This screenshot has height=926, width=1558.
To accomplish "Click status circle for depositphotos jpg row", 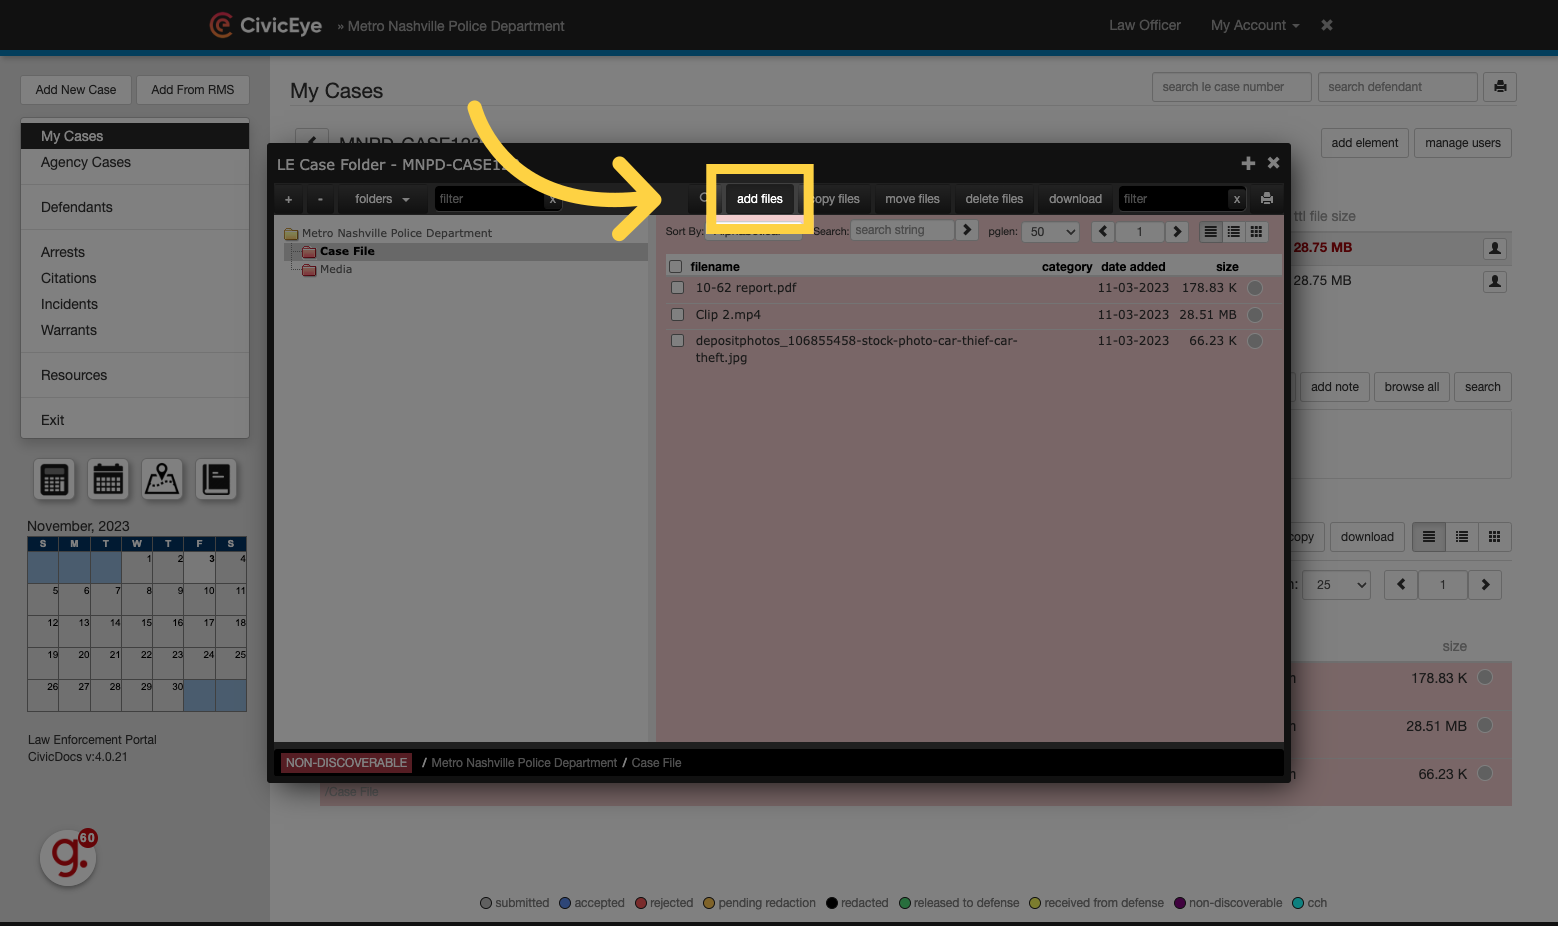I will (1255, 341).
